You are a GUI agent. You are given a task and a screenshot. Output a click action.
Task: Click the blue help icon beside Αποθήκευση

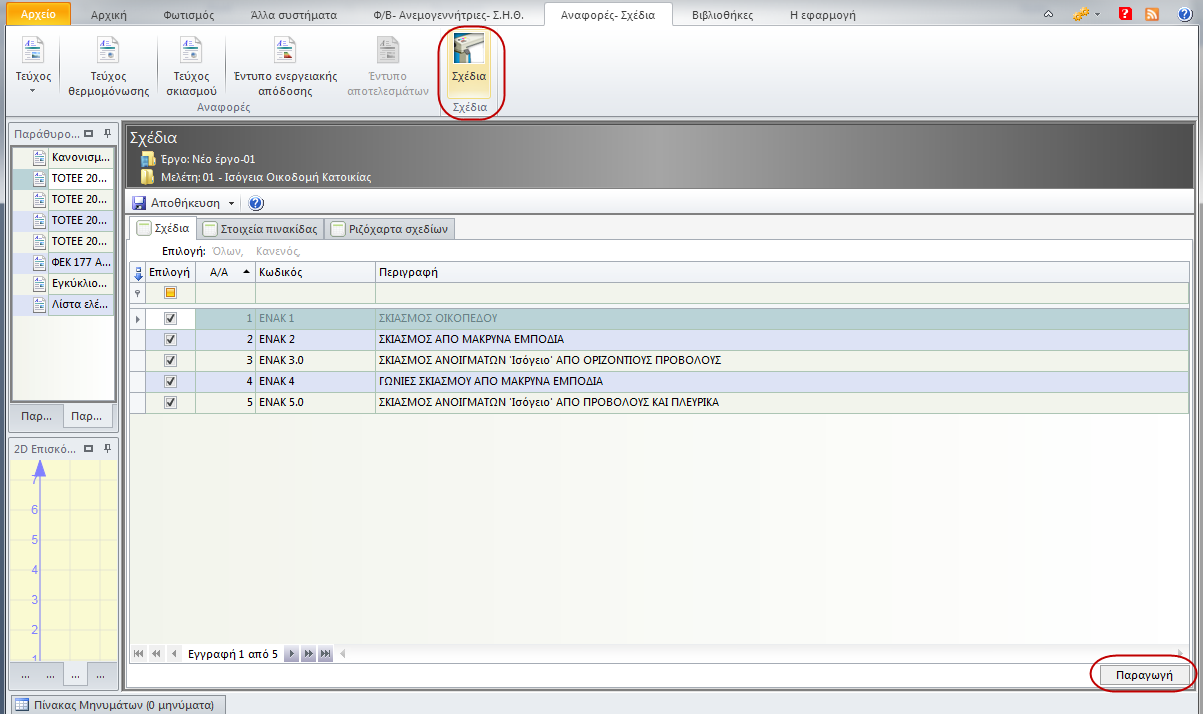[x=256, y=202]
